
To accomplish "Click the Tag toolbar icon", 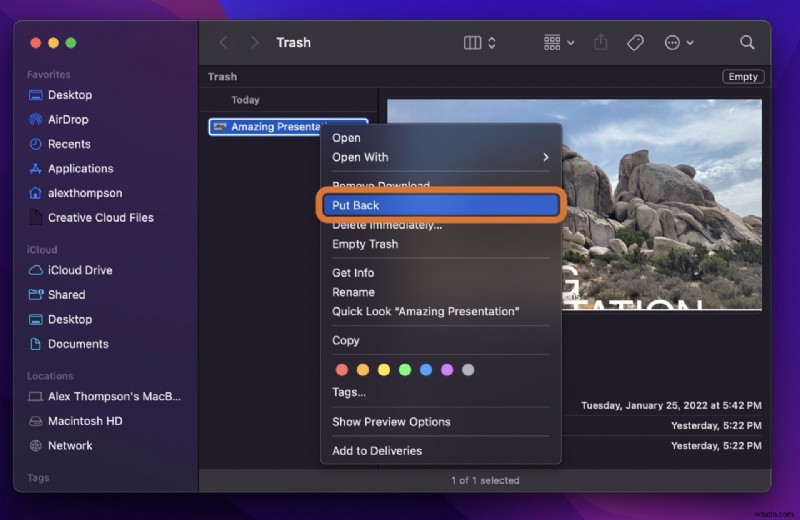I will tap(635, 42).
